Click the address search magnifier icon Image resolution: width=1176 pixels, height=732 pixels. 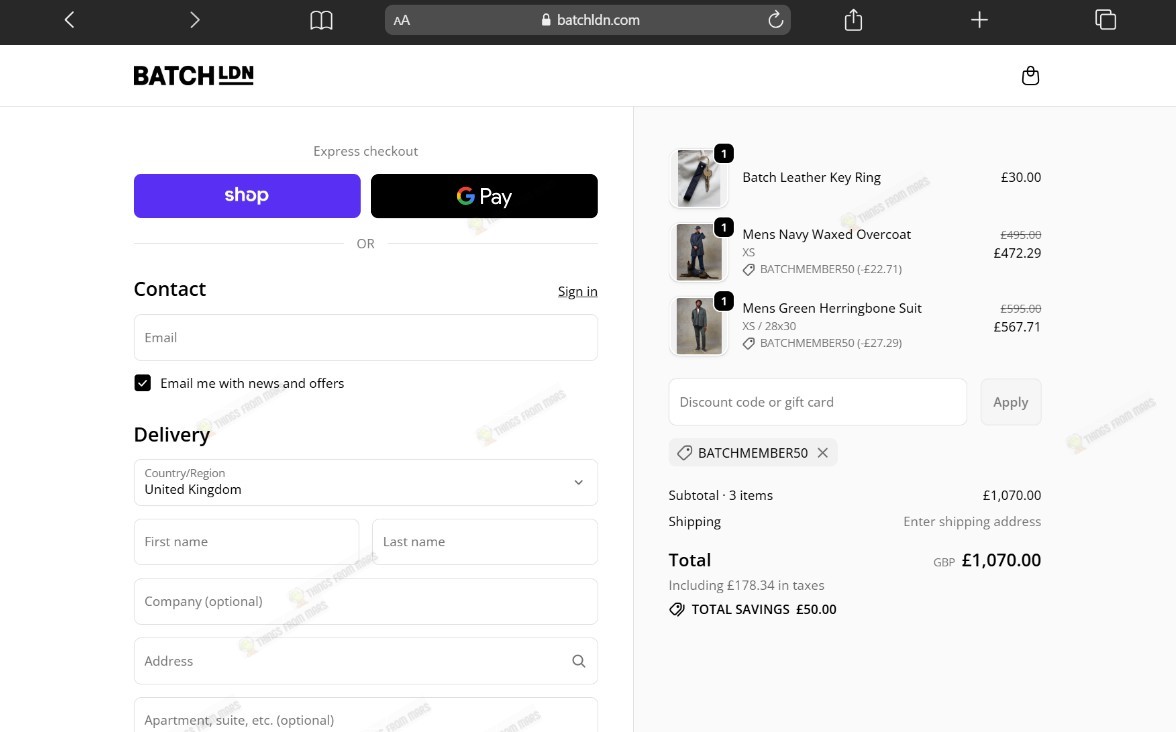point(578,661)
